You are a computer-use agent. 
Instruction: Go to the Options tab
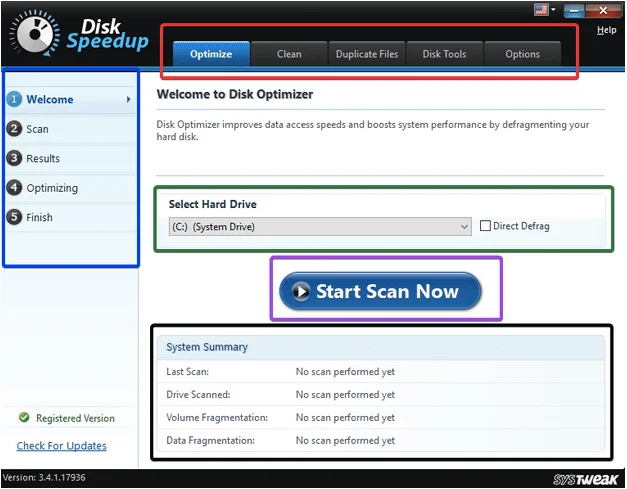[x=522, y=54]
